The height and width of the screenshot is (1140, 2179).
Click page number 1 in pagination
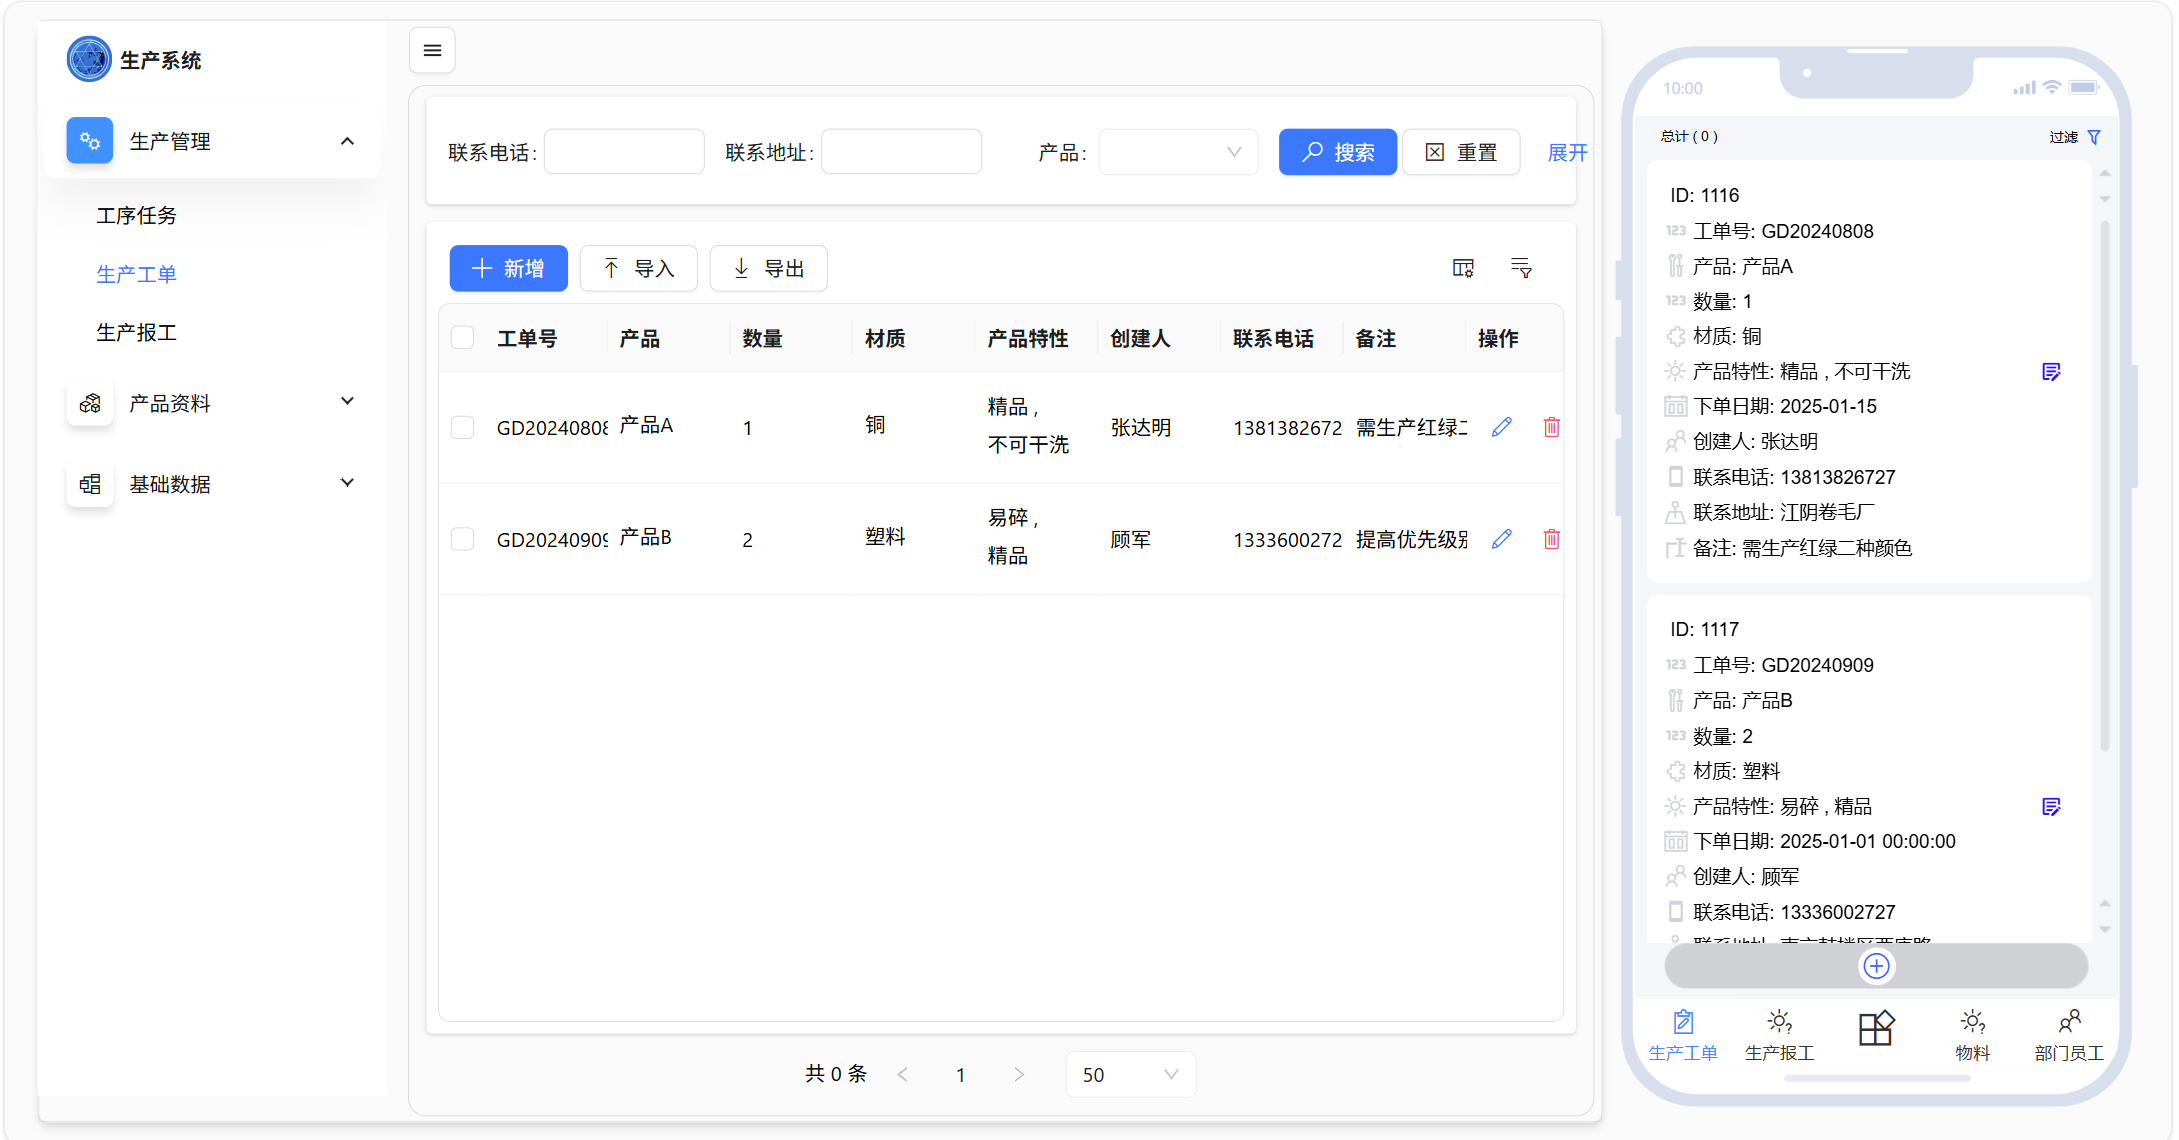click(960, 1074)
